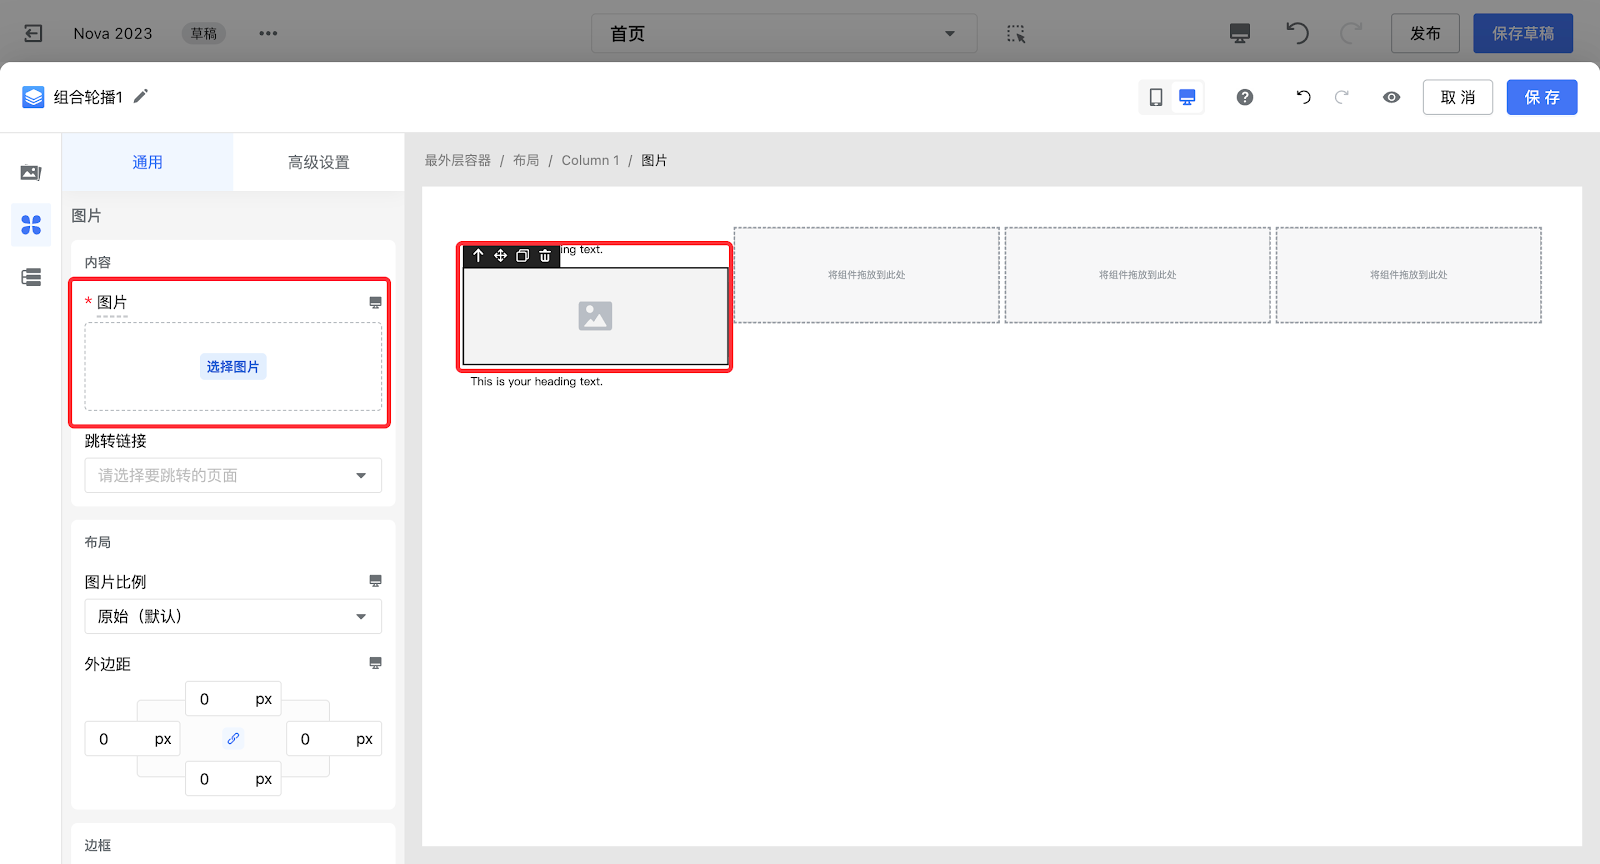Toggle preview with the eye icon
1600x864 pixels.
(1391, 97)
